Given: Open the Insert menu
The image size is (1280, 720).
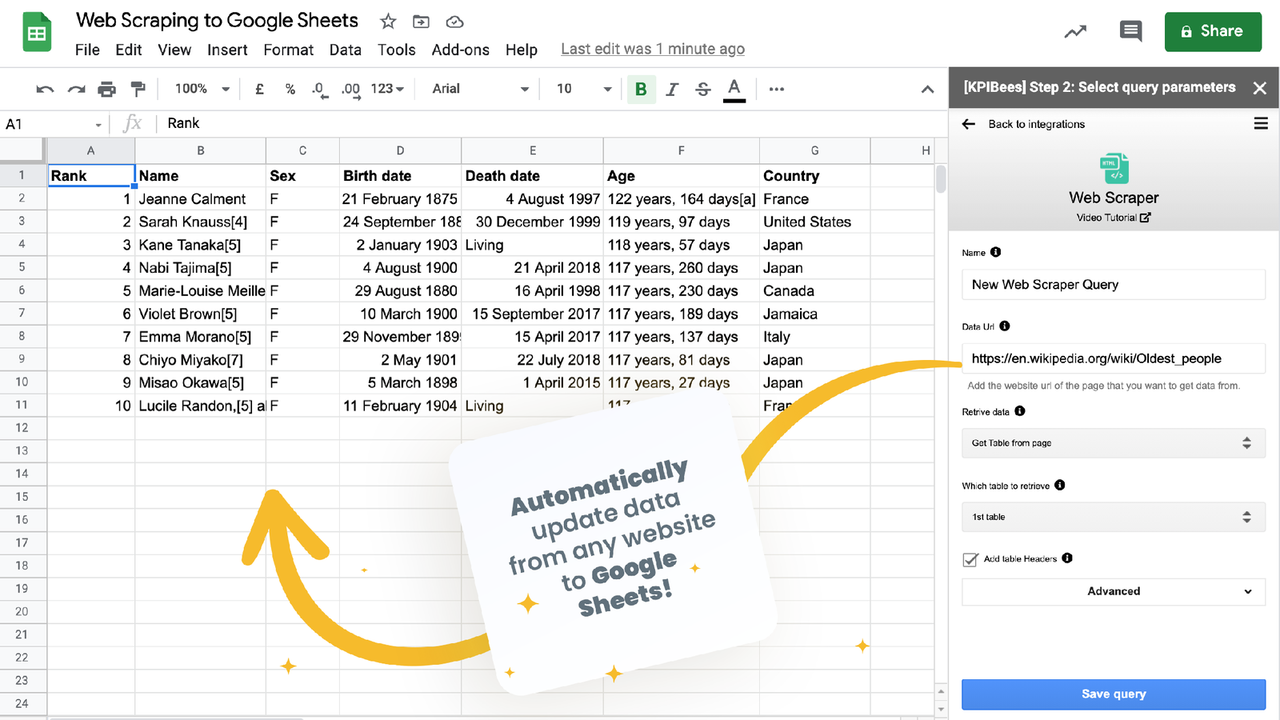Looking at the screenshot, I should 228,50.
